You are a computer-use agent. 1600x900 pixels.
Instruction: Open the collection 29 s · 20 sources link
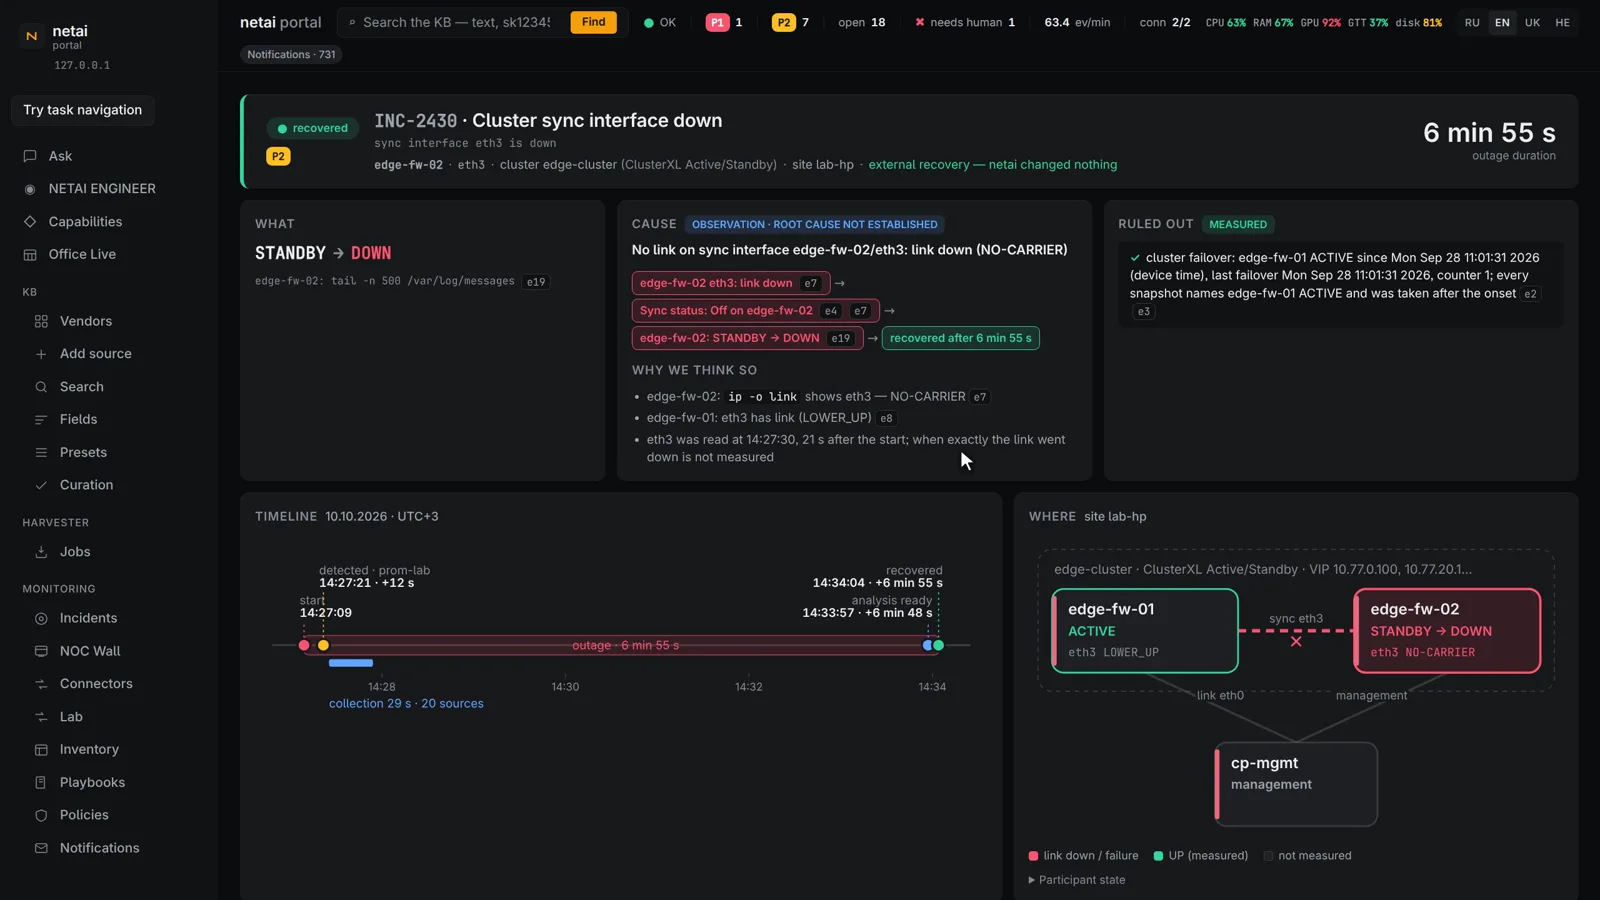(x=406, y=704)
